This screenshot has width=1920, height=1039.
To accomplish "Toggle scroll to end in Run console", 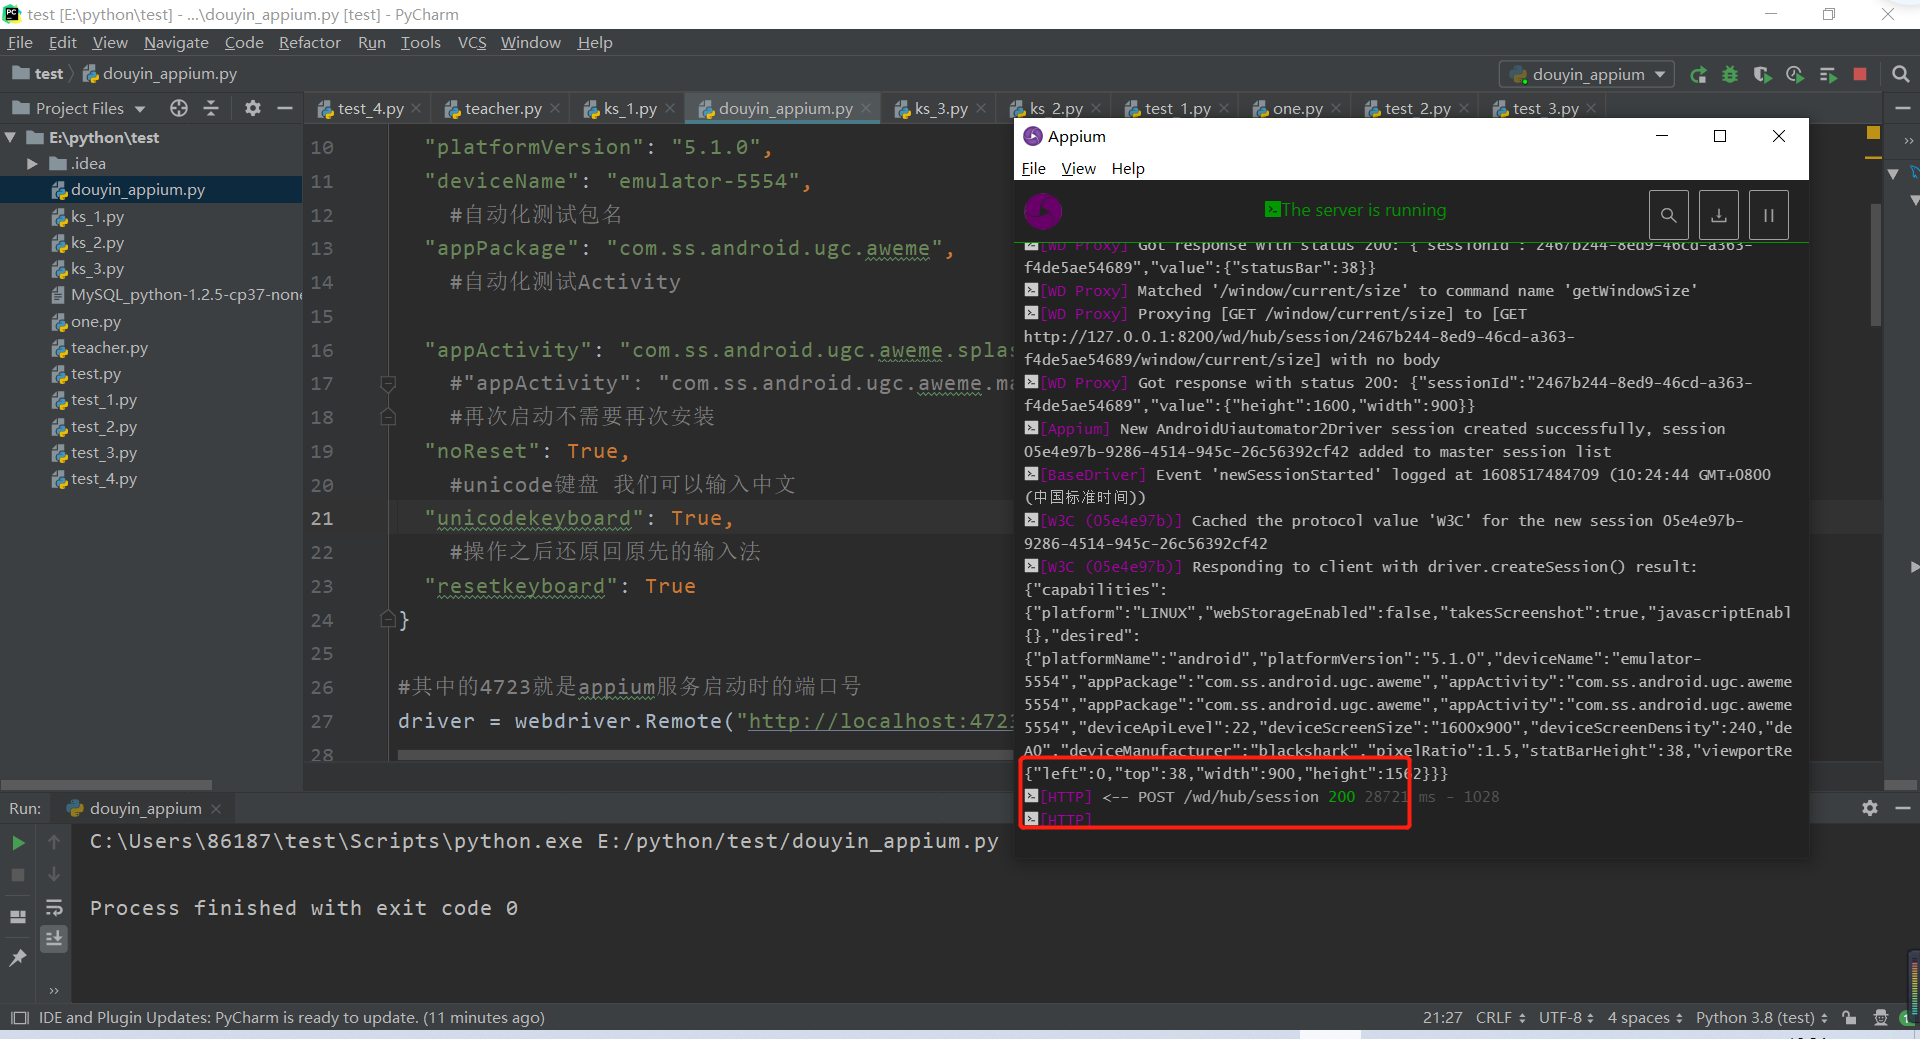I will click(x=54, y=938).
